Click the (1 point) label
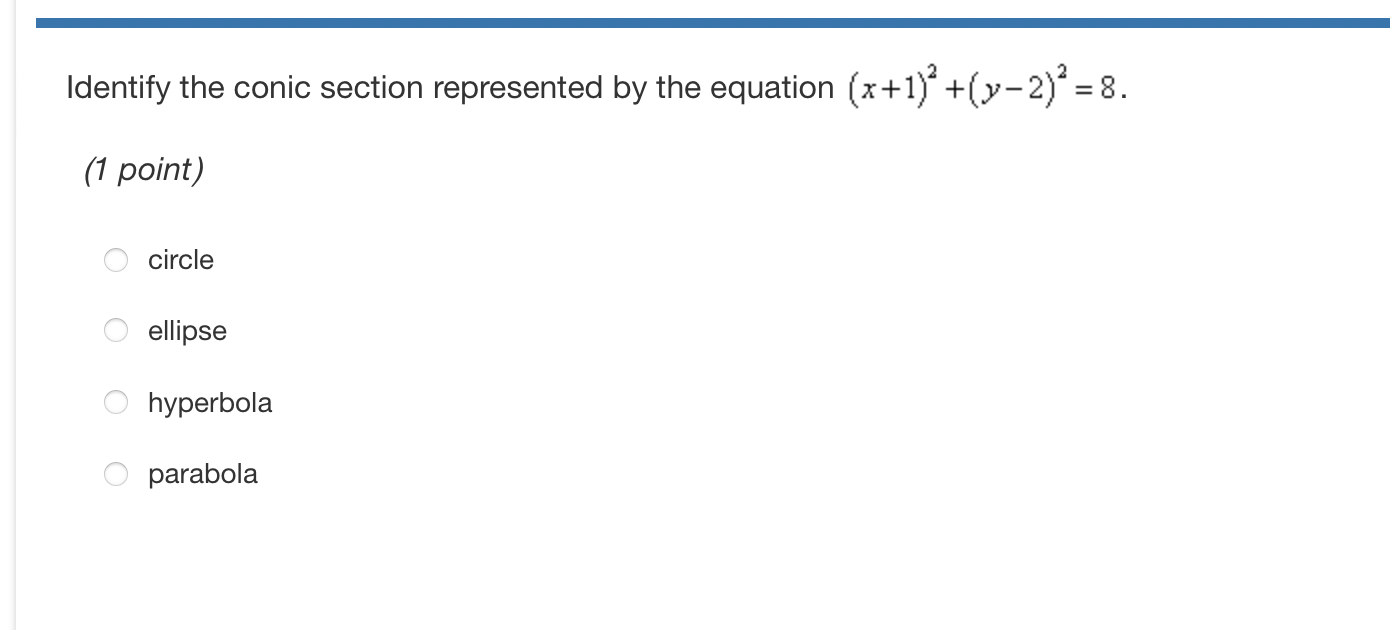The image size is (1390, 630). 144,169
